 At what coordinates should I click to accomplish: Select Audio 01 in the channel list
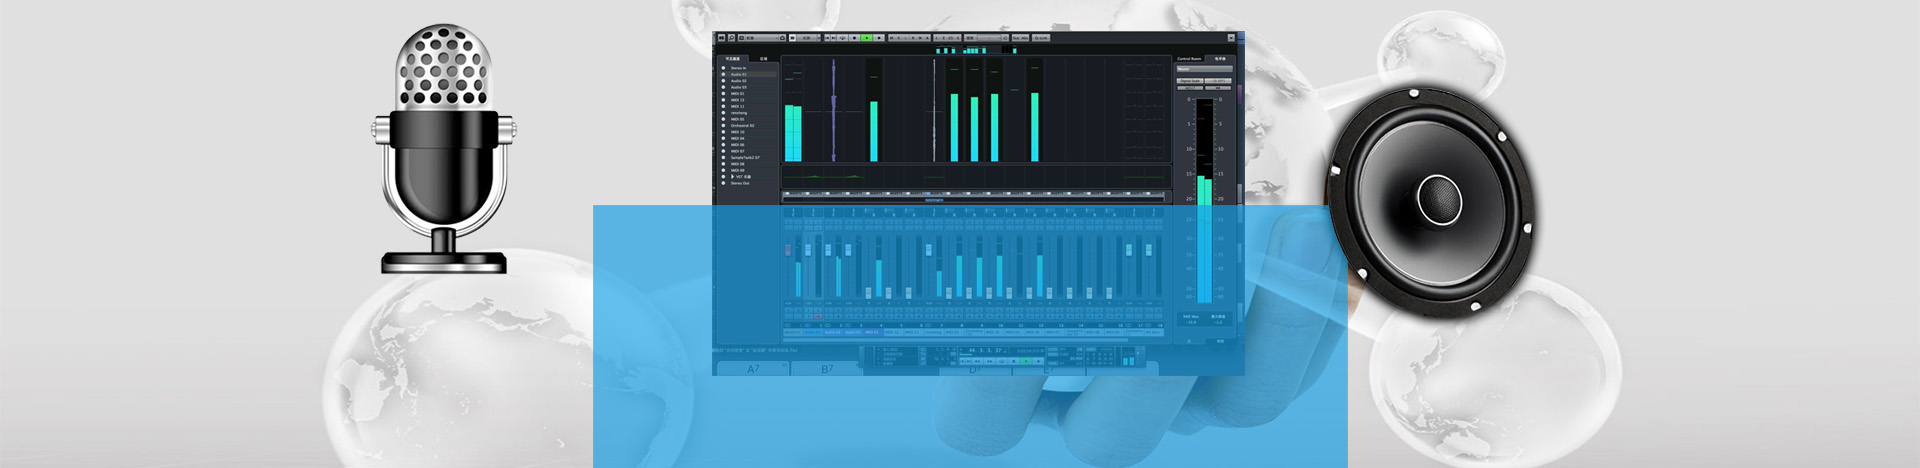click(739, 75)
